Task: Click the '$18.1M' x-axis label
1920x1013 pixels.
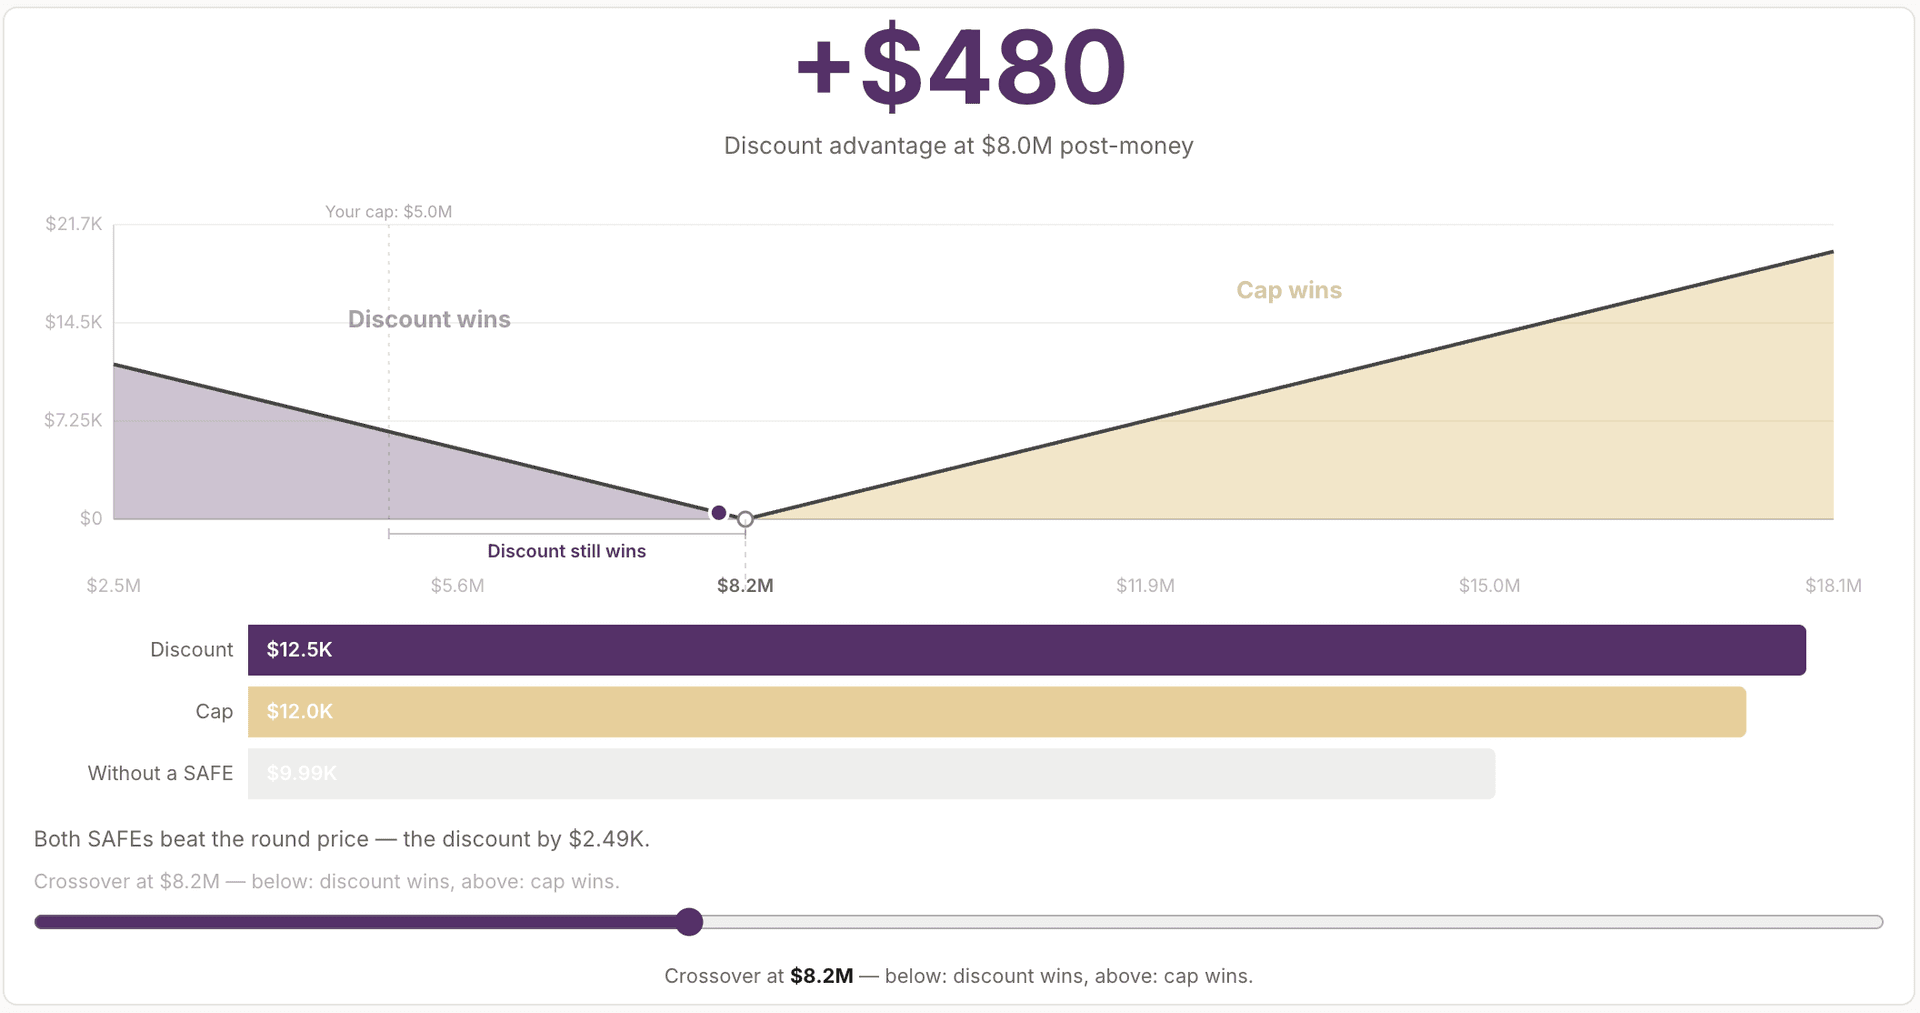Action: 1833,586
